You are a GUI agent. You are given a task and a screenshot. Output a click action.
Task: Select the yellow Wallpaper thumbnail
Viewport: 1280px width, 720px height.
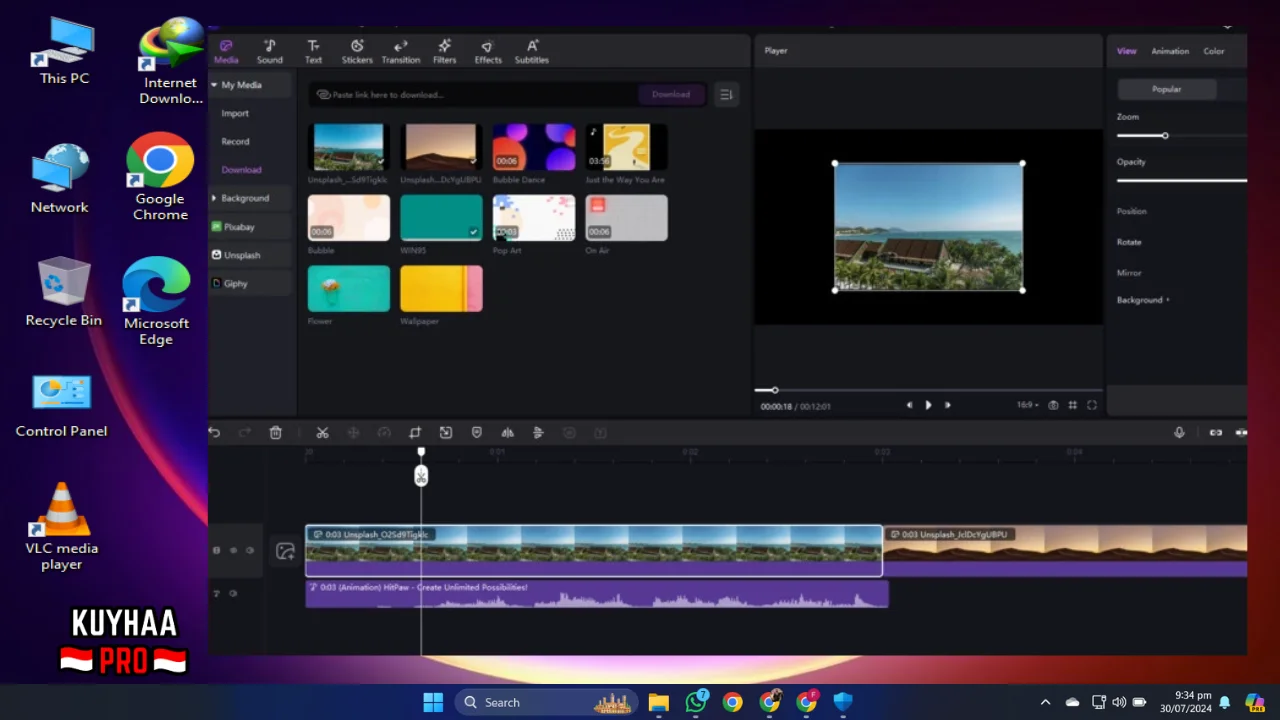click(x=441, y=289)
